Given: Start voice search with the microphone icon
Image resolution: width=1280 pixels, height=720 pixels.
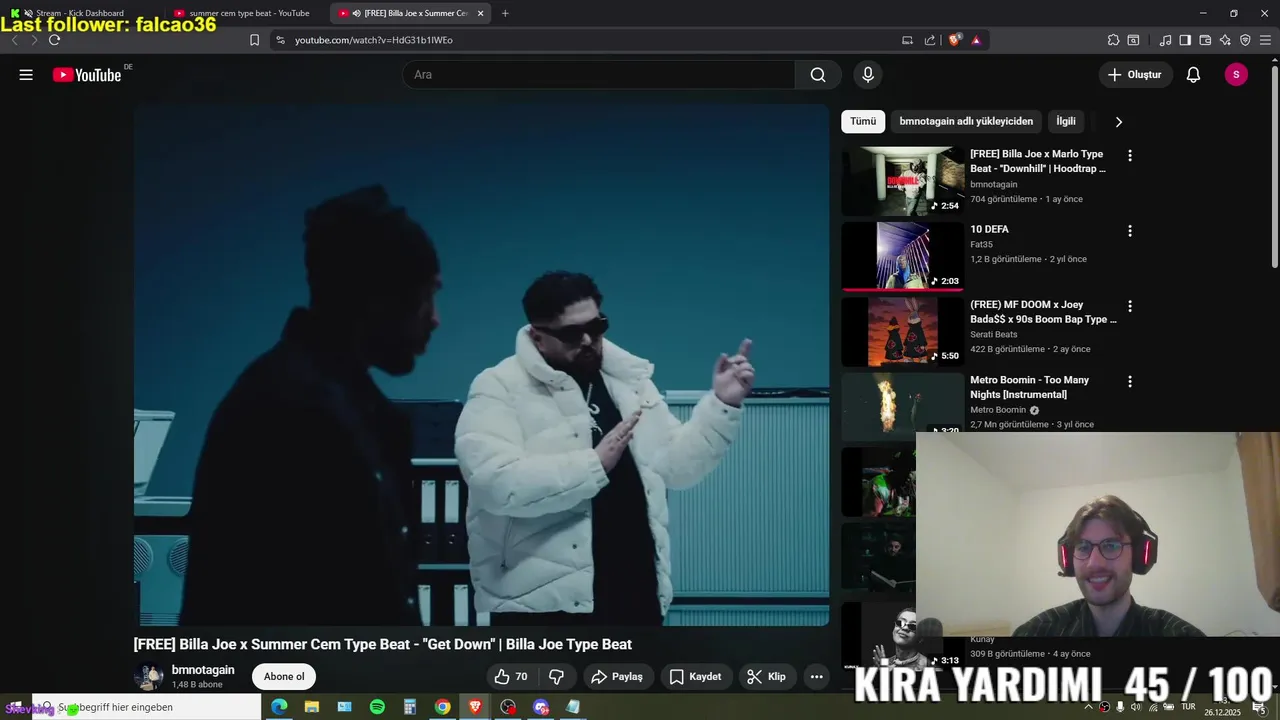Looking at the screenshot, I should click(868, 75).
